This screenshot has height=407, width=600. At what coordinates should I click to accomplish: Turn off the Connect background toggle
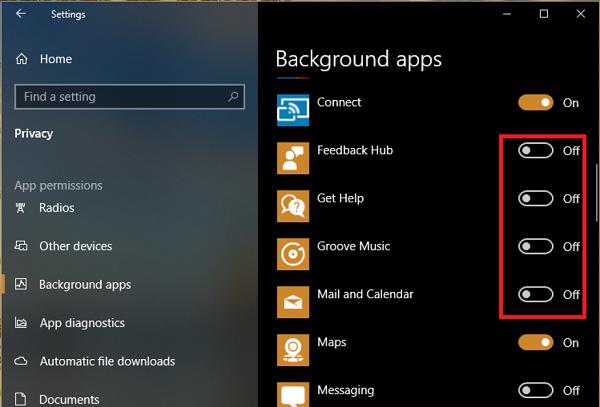point(536,102)
